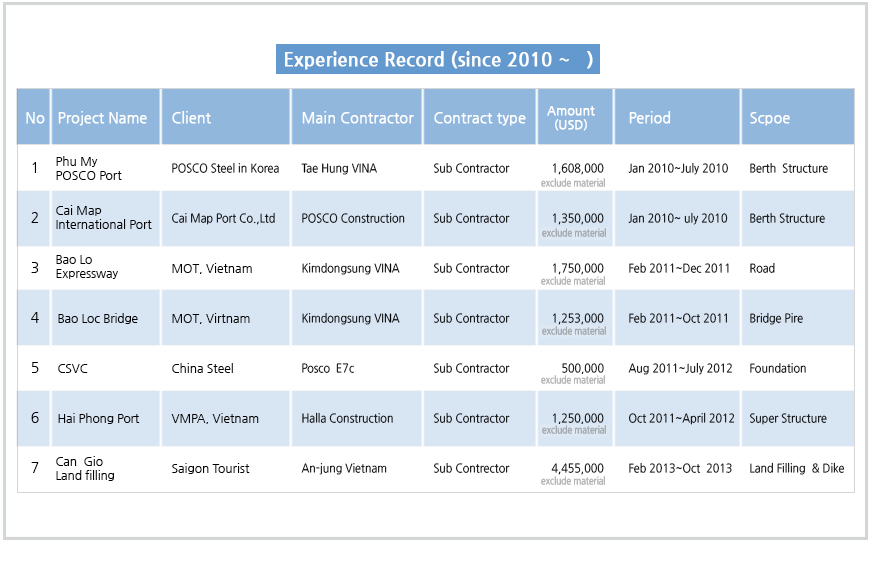871x569 pixels.
Task: Click the Cai Map International Port cell
Action: pyautogui.click(x=106, y=218)
